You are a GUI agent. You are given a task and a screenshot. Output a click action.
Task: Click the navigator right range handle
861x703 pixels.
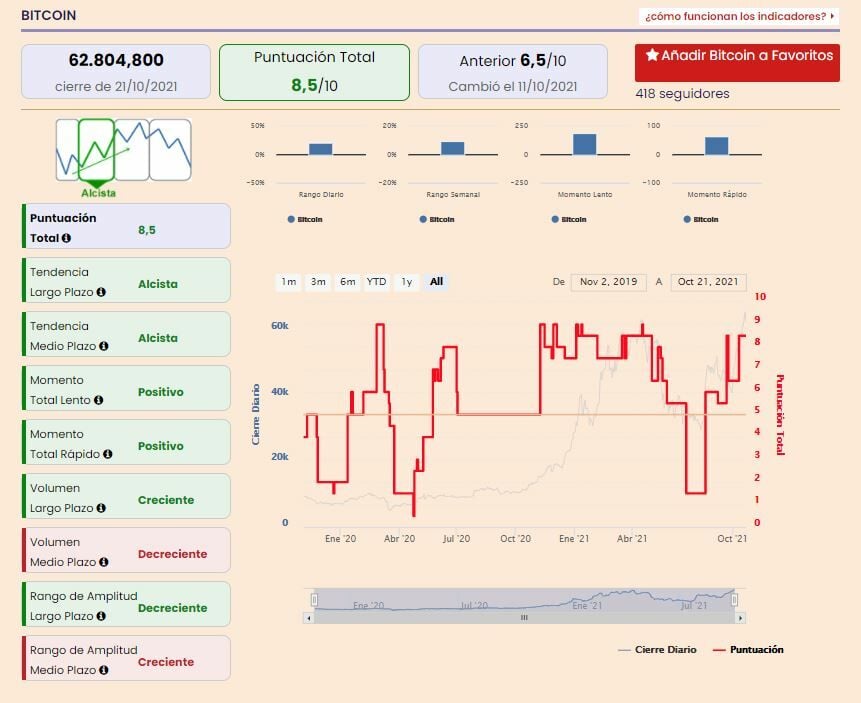coord(735,599)
